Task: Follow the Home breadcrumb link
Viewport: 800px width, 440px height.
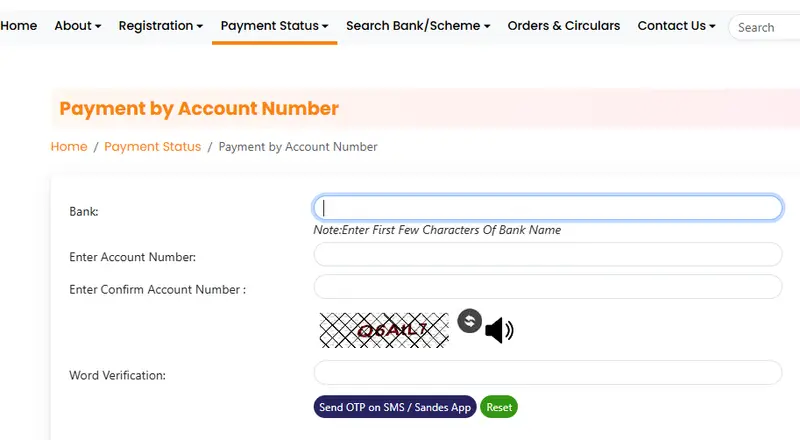Action: click(x=69, y=147)
